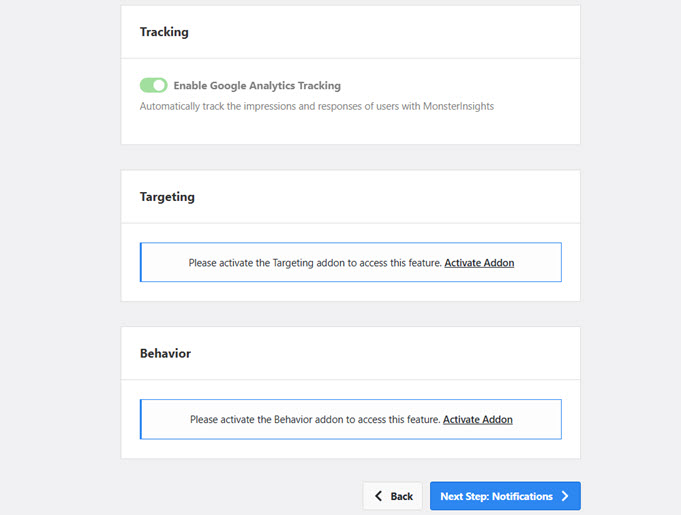Click the MonsterInsights tracking description text
This screenshot has width=681, height=515.
click(x=316, y=106)
